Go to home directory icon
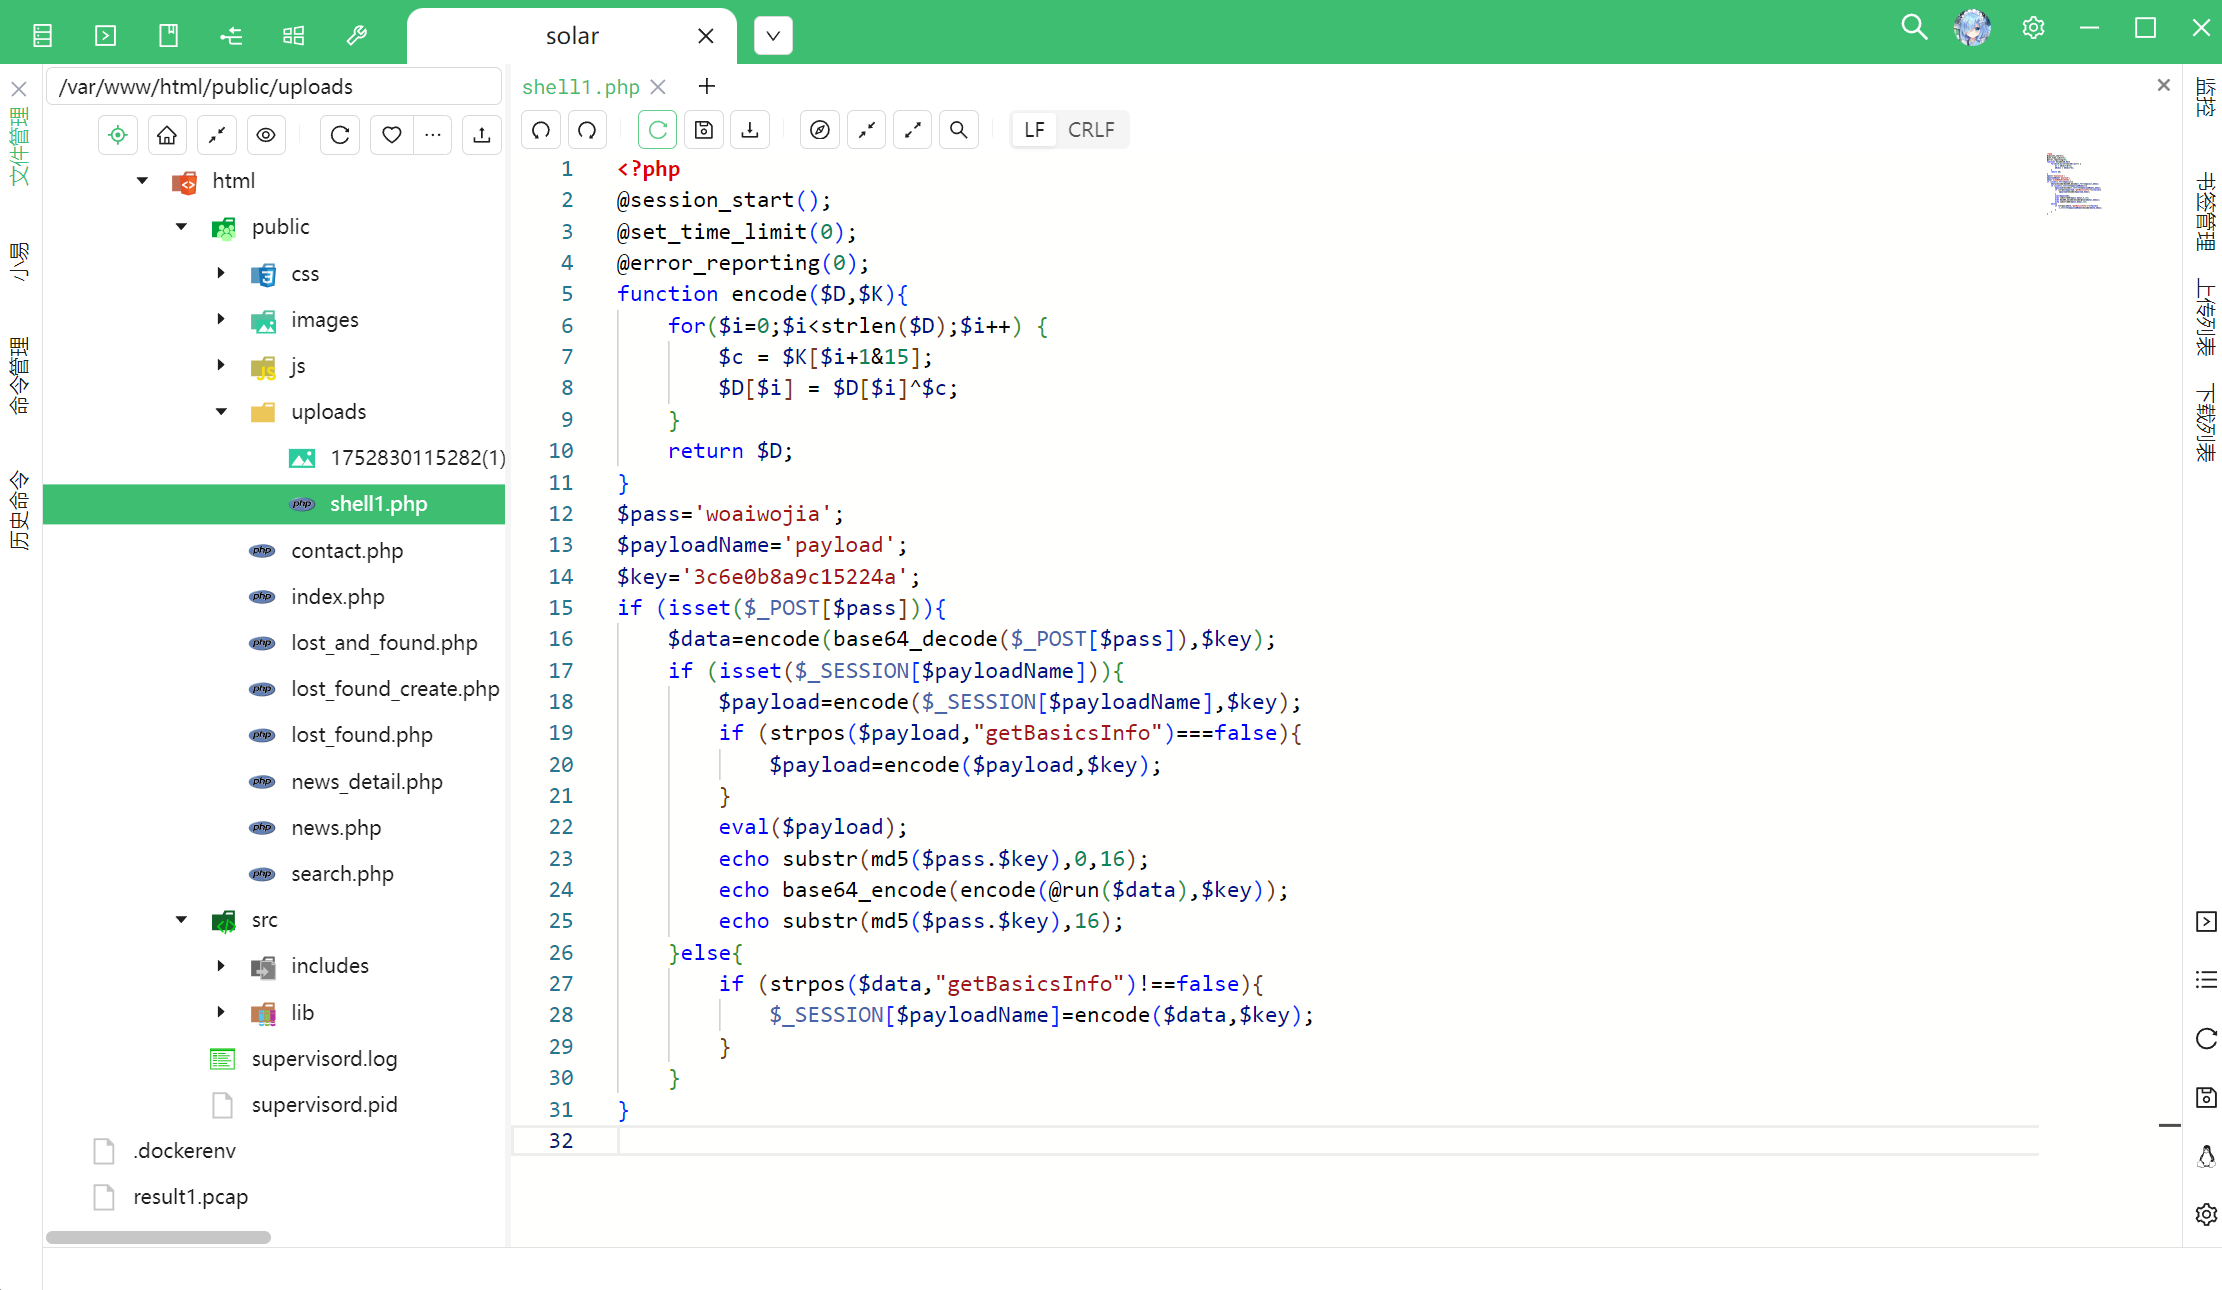This screenshot has width=2222, height=1290. click(x=167, y=135)
